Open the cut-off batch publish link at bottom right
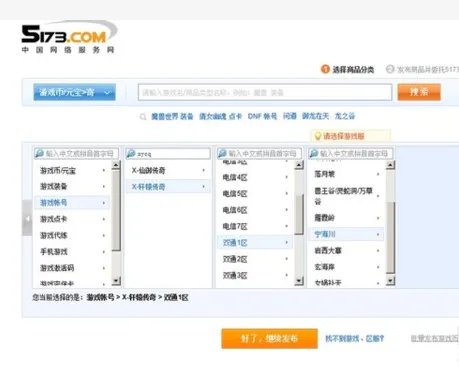The width and height of the screenshot is (459, 368). [x=434, y=338]
